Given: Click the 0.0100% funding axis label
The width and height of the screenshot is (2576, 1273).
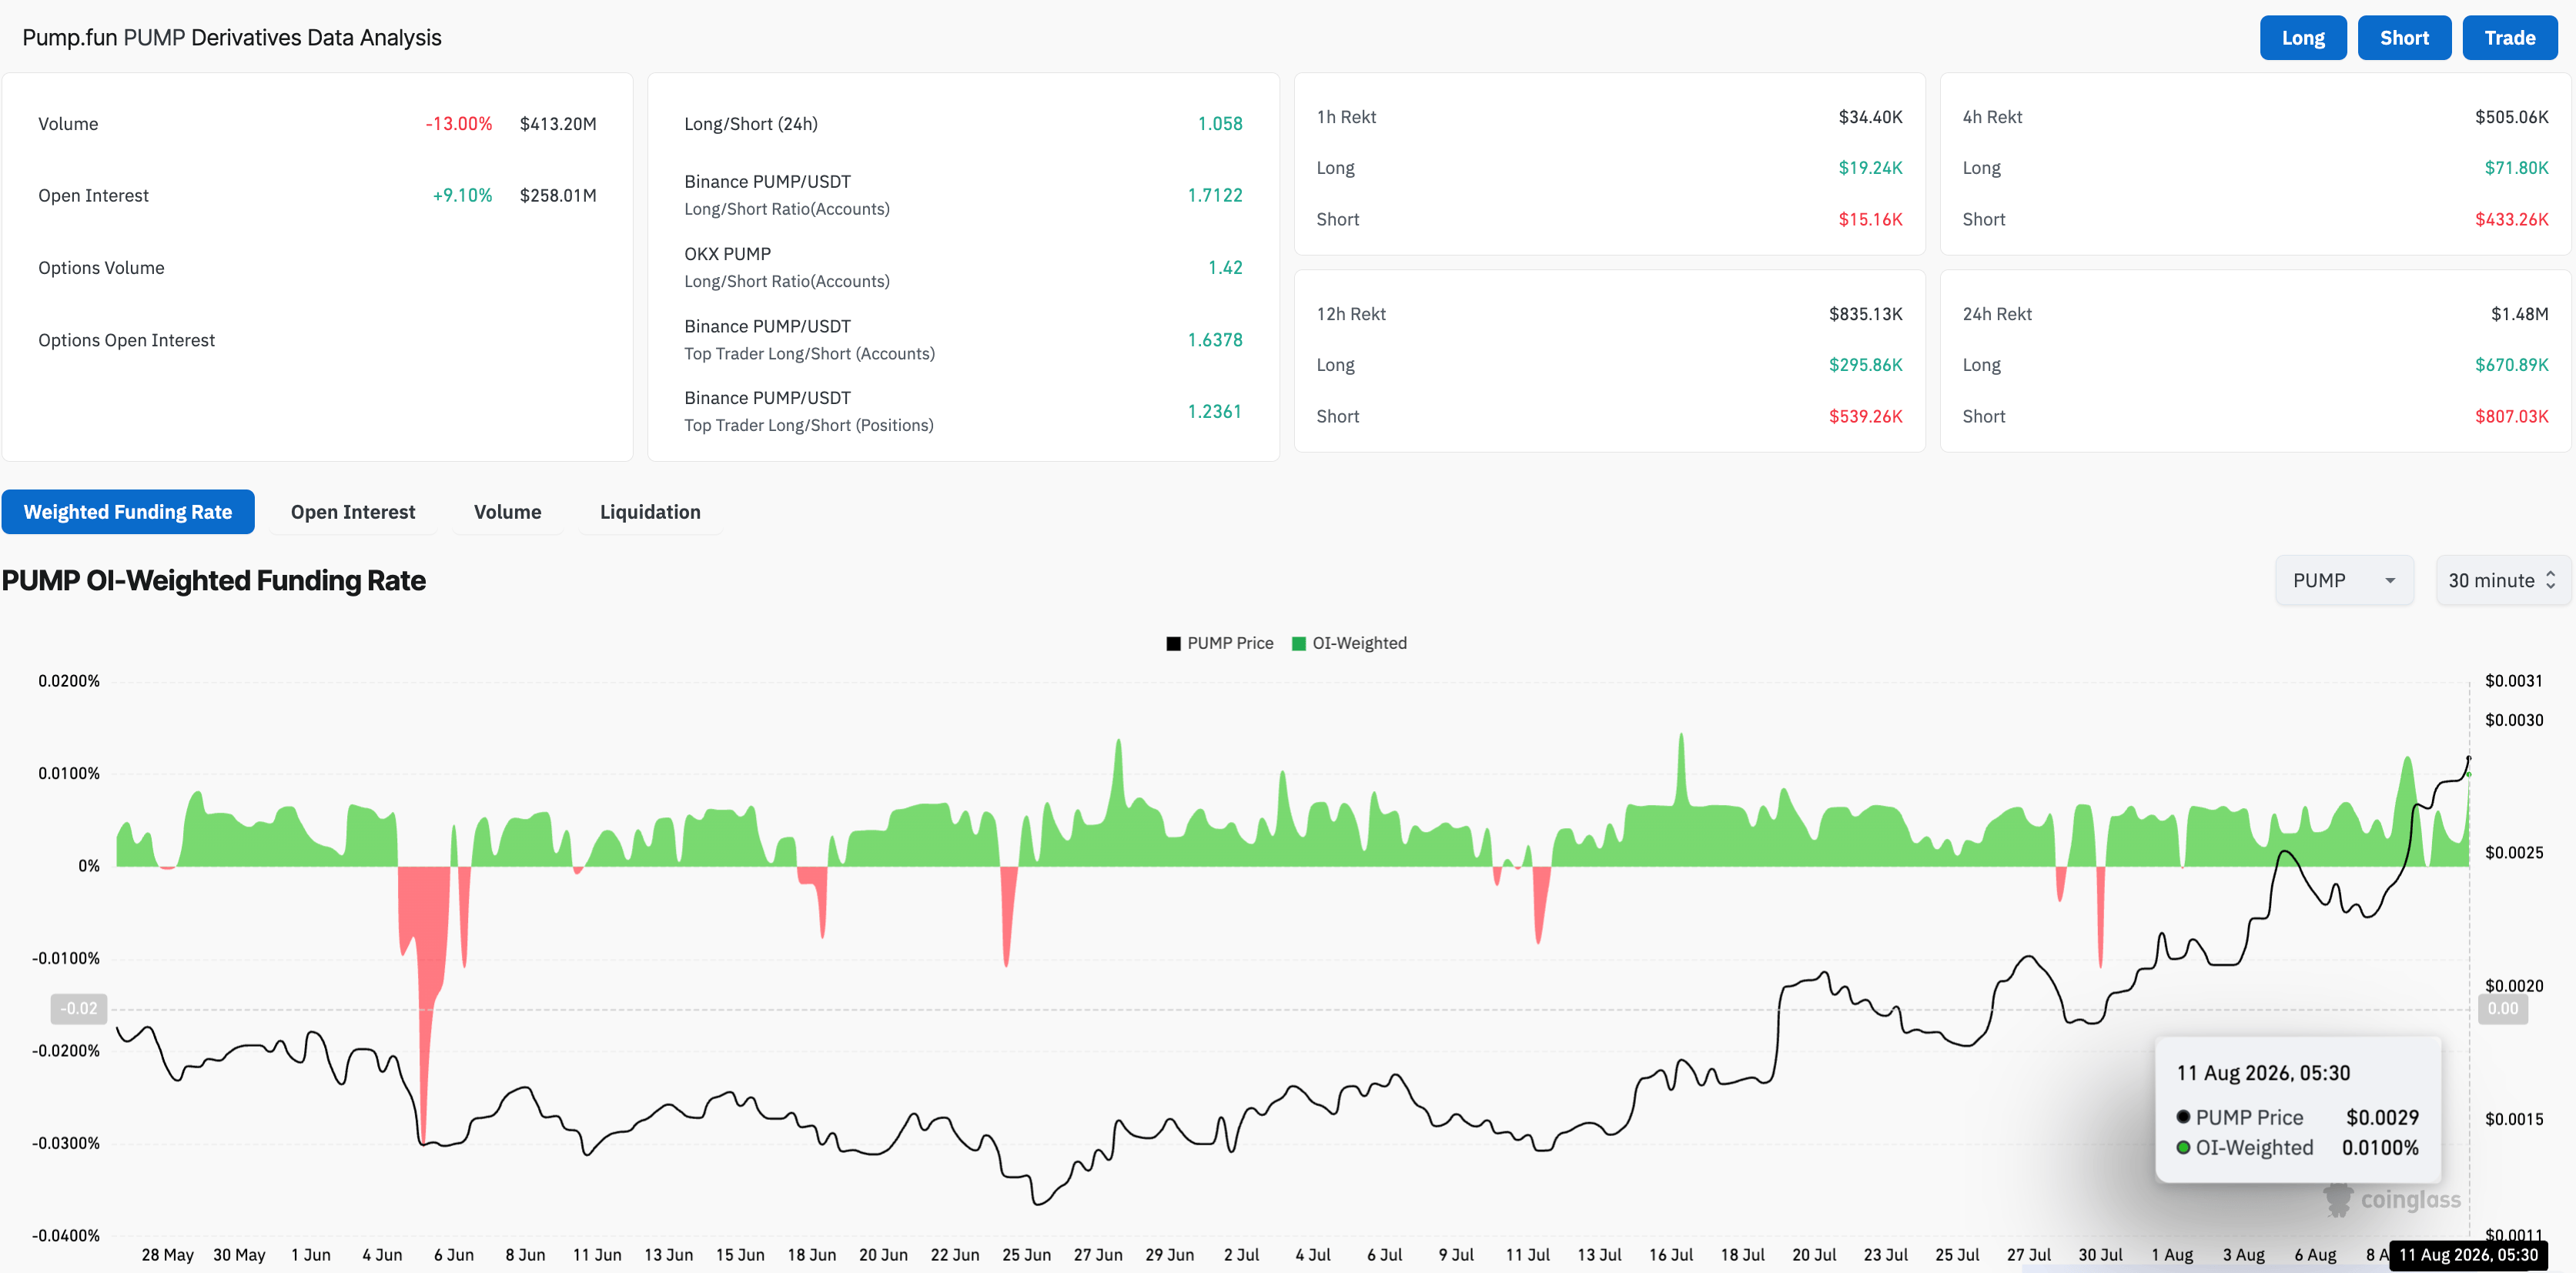Looking at the screenshot, I should (69, 774).
